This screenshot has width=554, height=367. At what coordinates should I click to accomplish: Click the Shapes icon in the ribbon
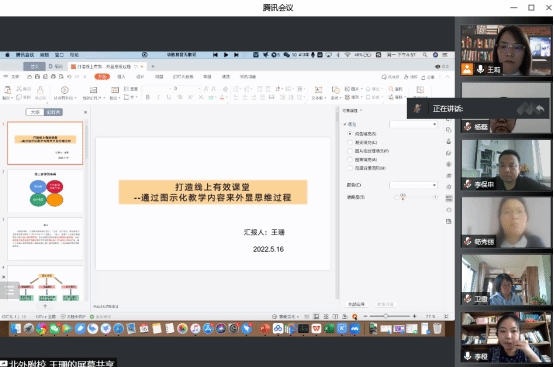[335, 90]
